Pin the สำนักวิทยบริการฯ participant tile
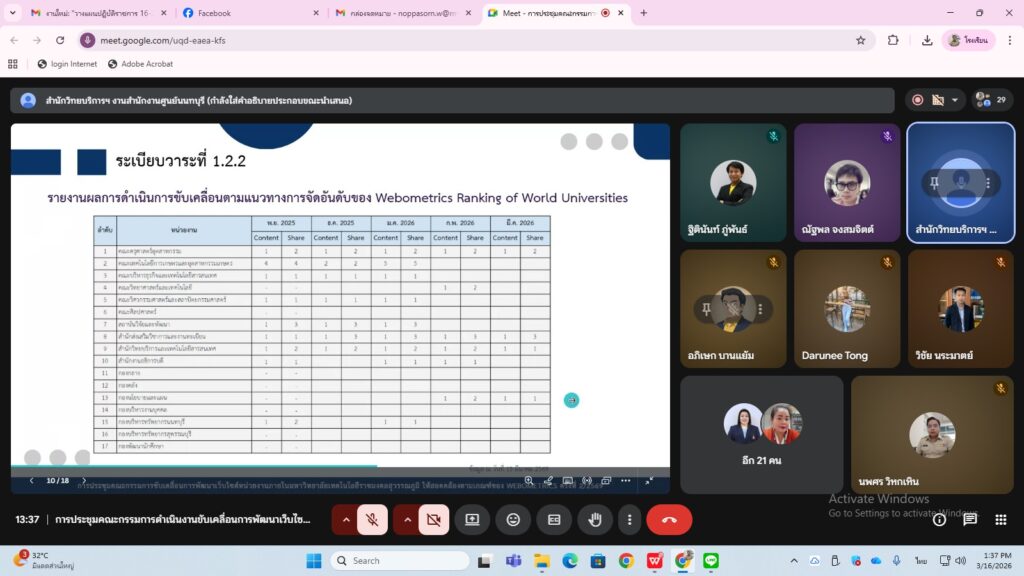This screenshot has width=1024, height=576. pyautogui.click(x=935, y=183)
